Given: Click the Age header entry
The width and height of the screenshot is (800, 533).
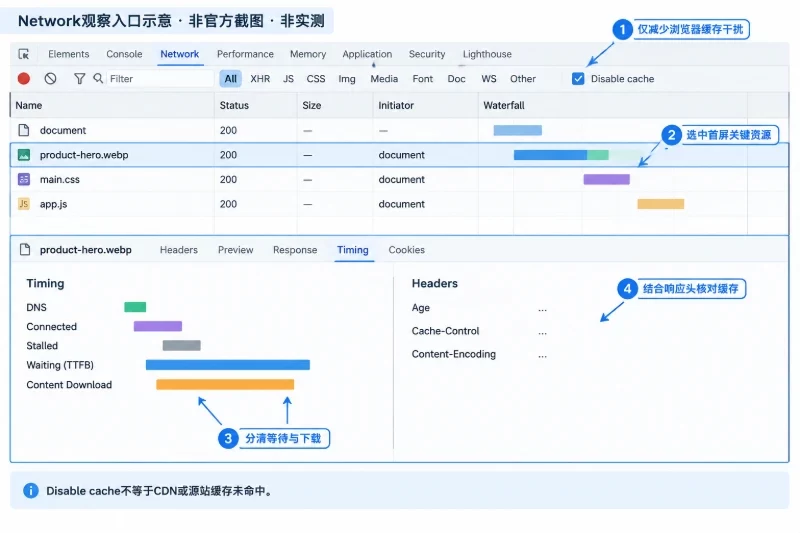Looking at the screenshot, I should click(x=420, y=308).
